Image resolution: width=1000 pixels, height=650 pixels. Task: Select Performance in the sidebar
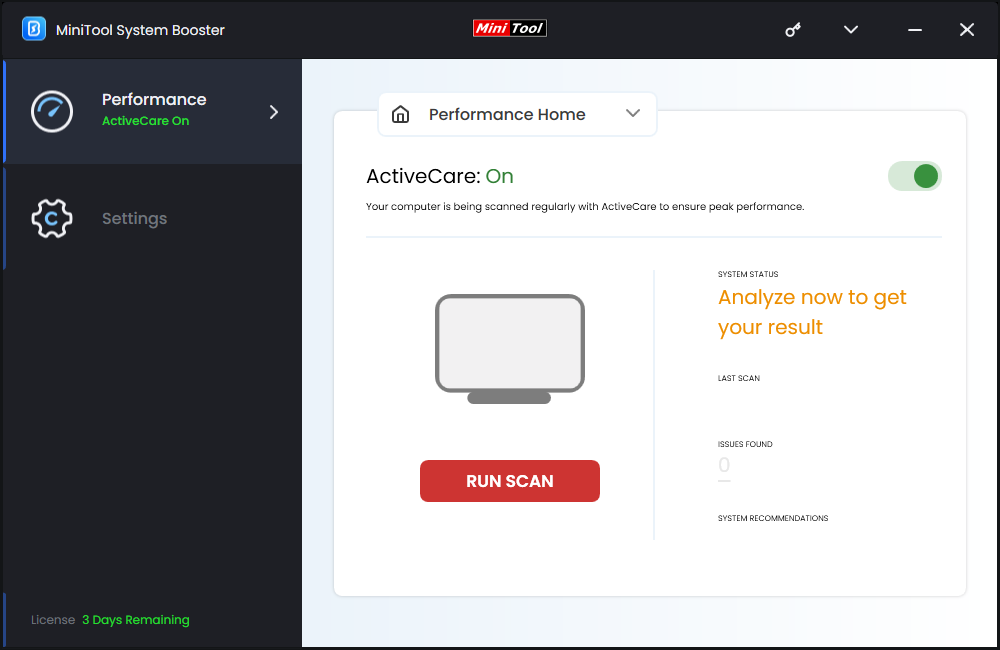[153, 99]
